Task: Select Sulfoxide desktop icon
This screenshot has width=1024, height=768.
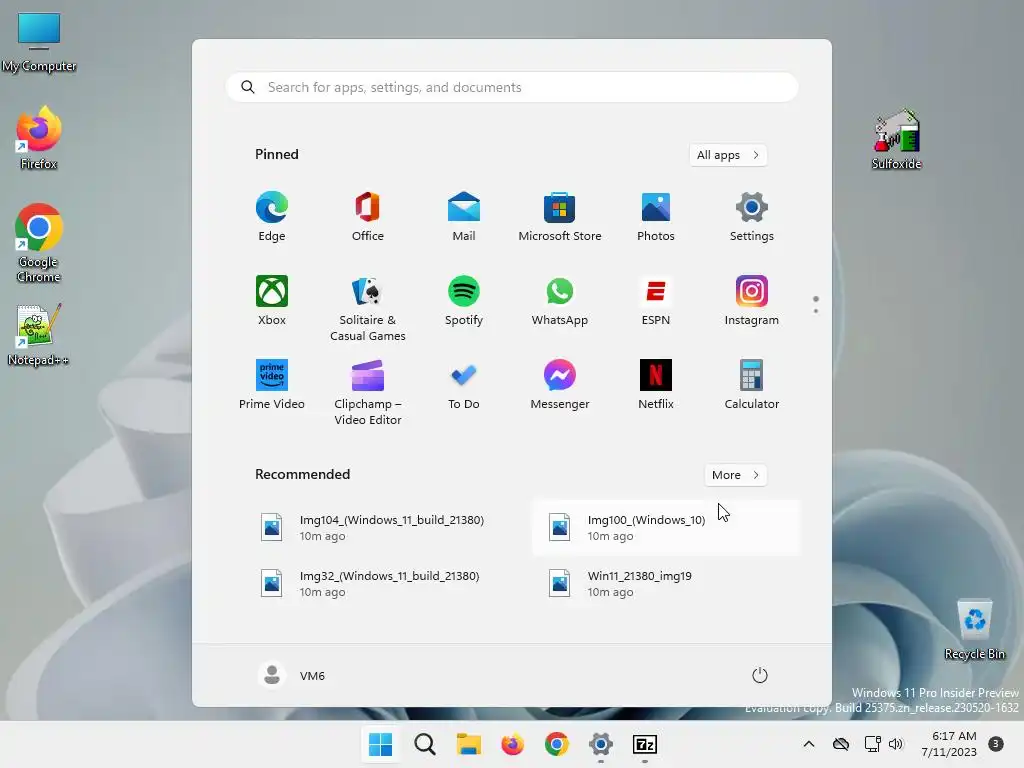Action: [897, 140]
